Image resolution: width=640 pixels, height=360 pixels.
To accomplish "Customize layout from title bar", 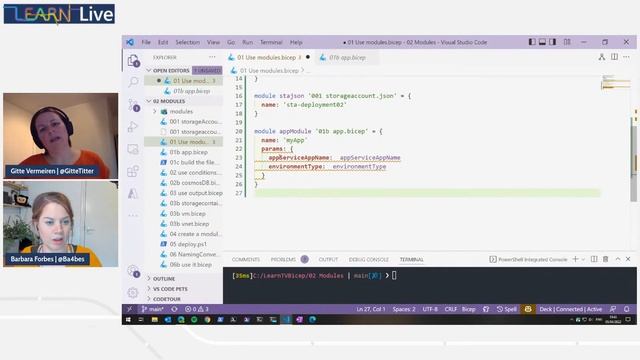I will [567, 42].
